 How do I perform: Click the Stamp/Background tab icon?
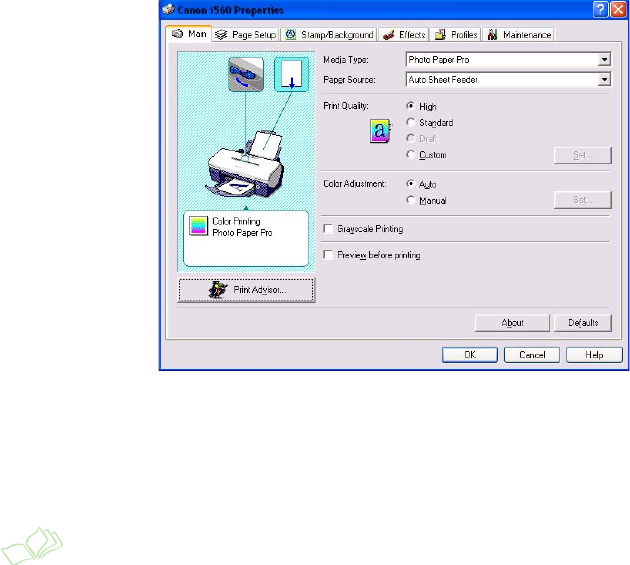(x=290, y=35)
